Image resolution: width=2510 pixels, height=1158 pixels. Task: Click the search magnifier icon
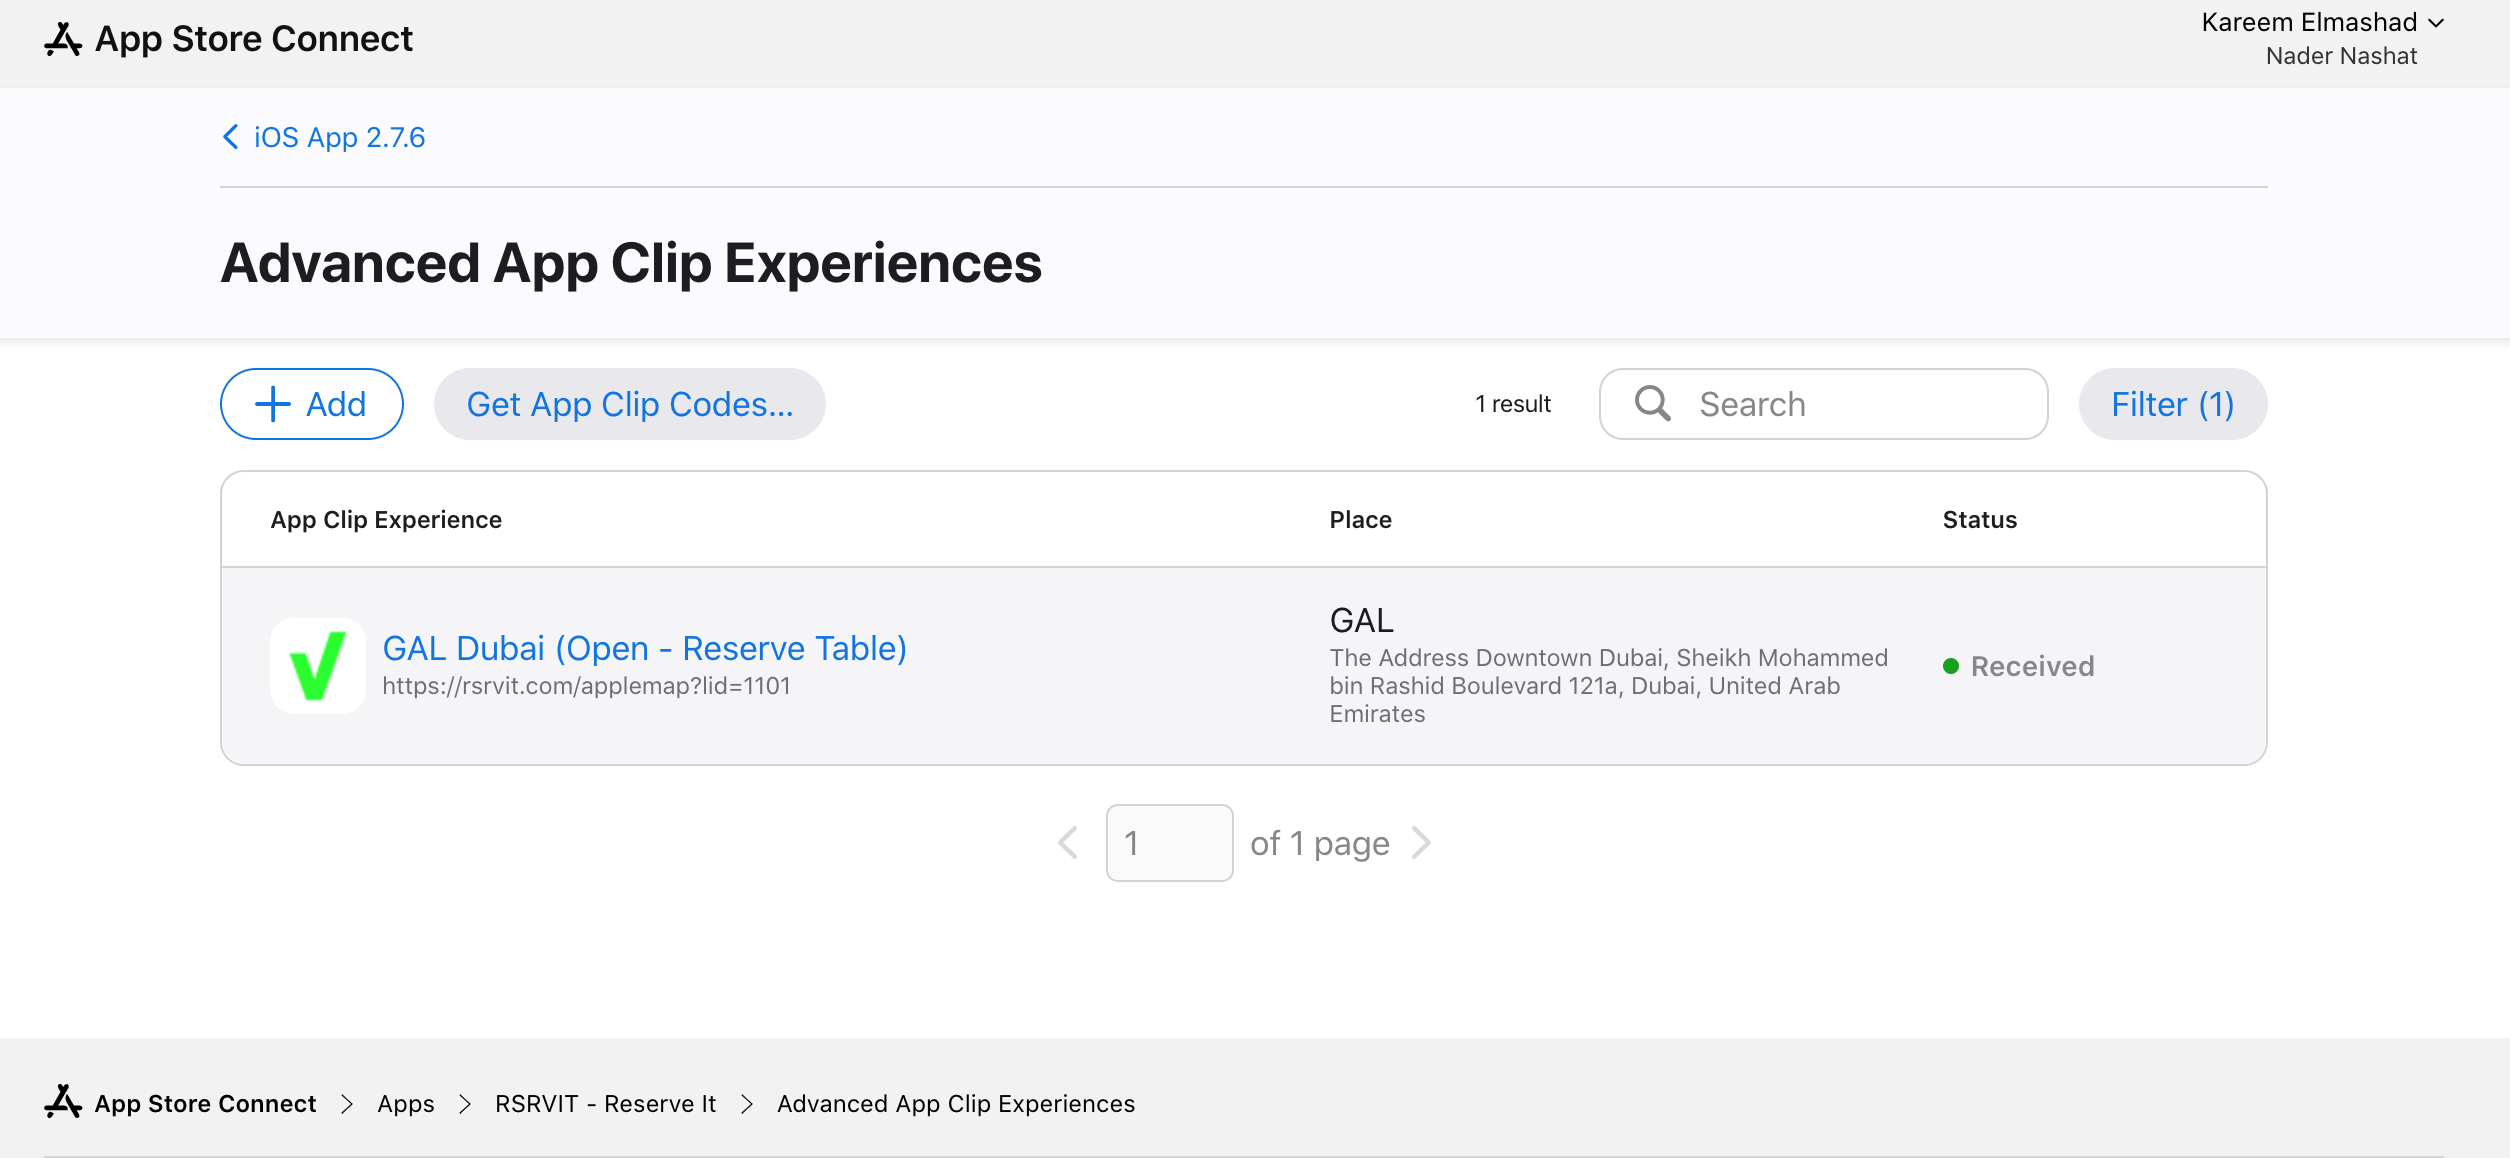(x=1652, y=404)
